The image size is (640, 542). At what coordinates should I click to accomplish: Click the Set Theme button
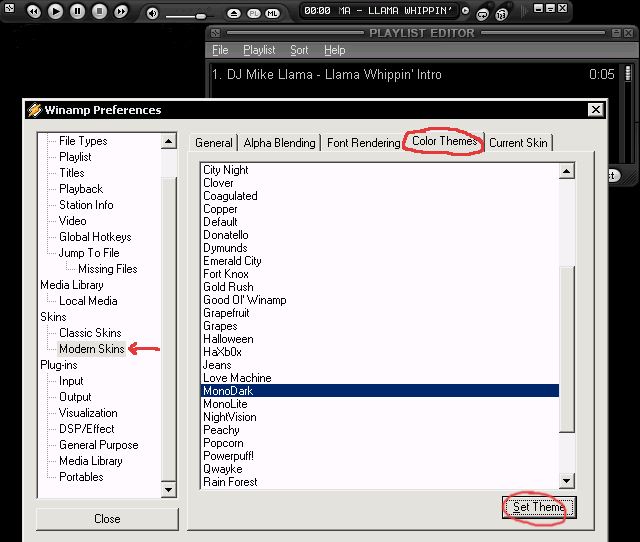pyautogui.click(x=539, y=507)
